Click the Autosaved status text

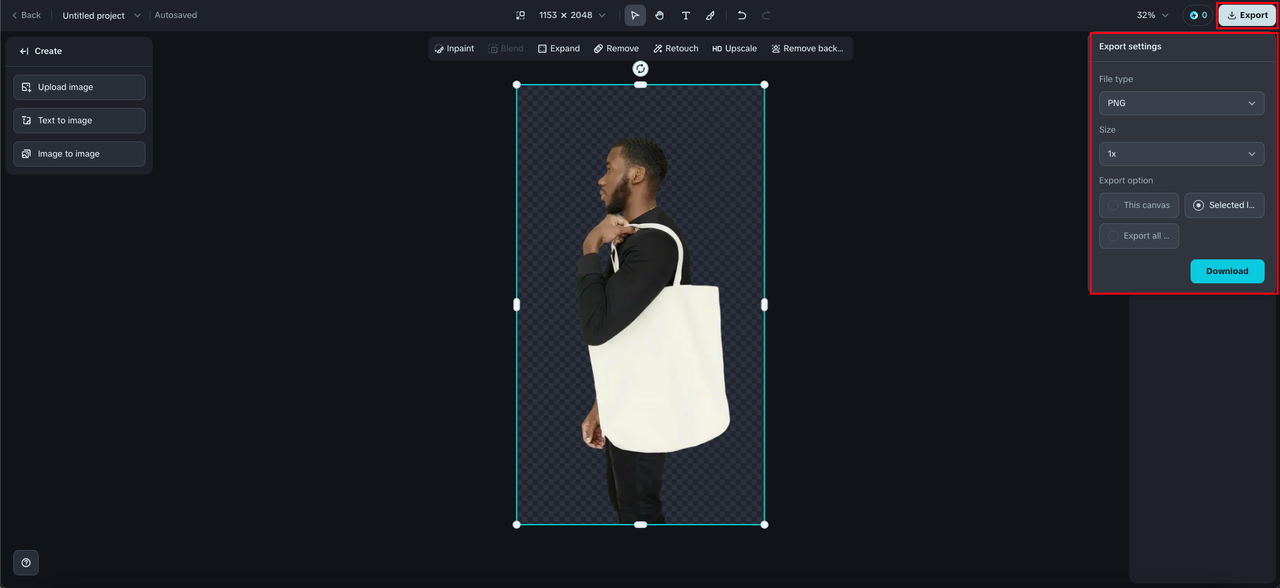176,15
